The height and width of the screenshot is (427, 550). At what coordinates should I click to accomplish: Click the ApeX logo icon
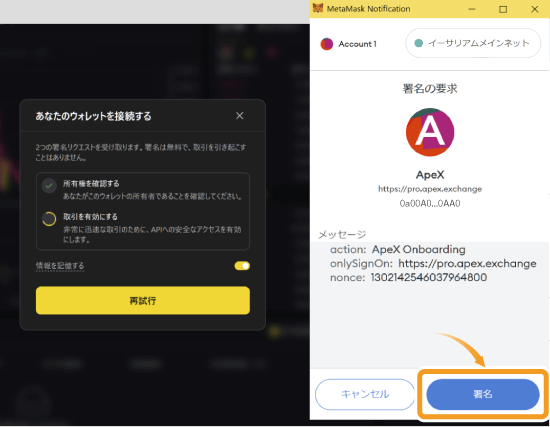coord(430,132)
